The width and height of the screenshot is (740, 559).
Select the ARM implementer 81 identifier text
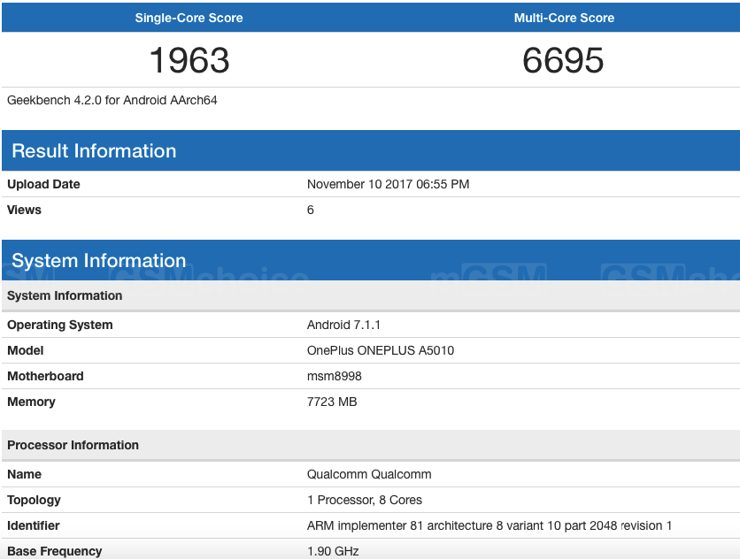[489, 525]
